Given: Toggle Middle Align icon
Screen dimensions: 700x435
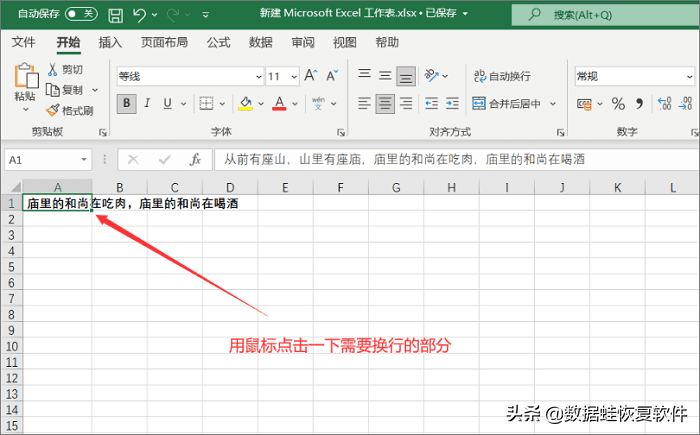Looking at the screenshot, I should coord(385,75).
